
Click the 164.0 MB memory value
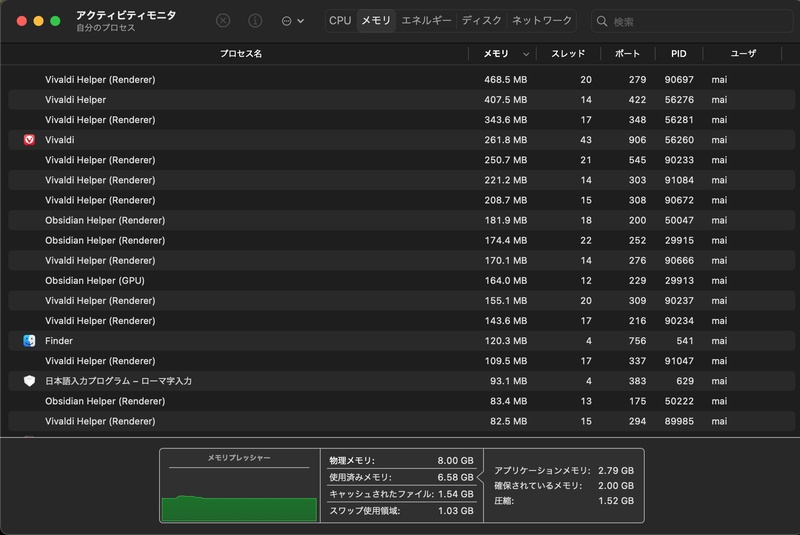[x=506, y=281]
